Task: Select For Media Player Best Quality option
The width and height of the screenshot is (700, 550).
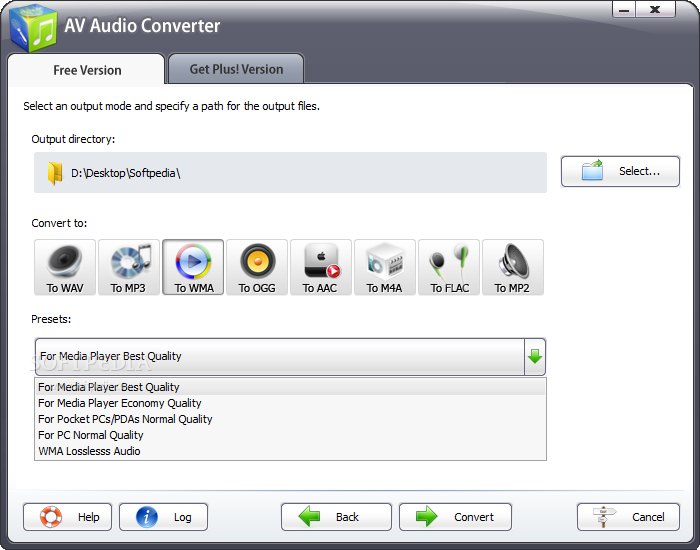Action: (290, 387)
